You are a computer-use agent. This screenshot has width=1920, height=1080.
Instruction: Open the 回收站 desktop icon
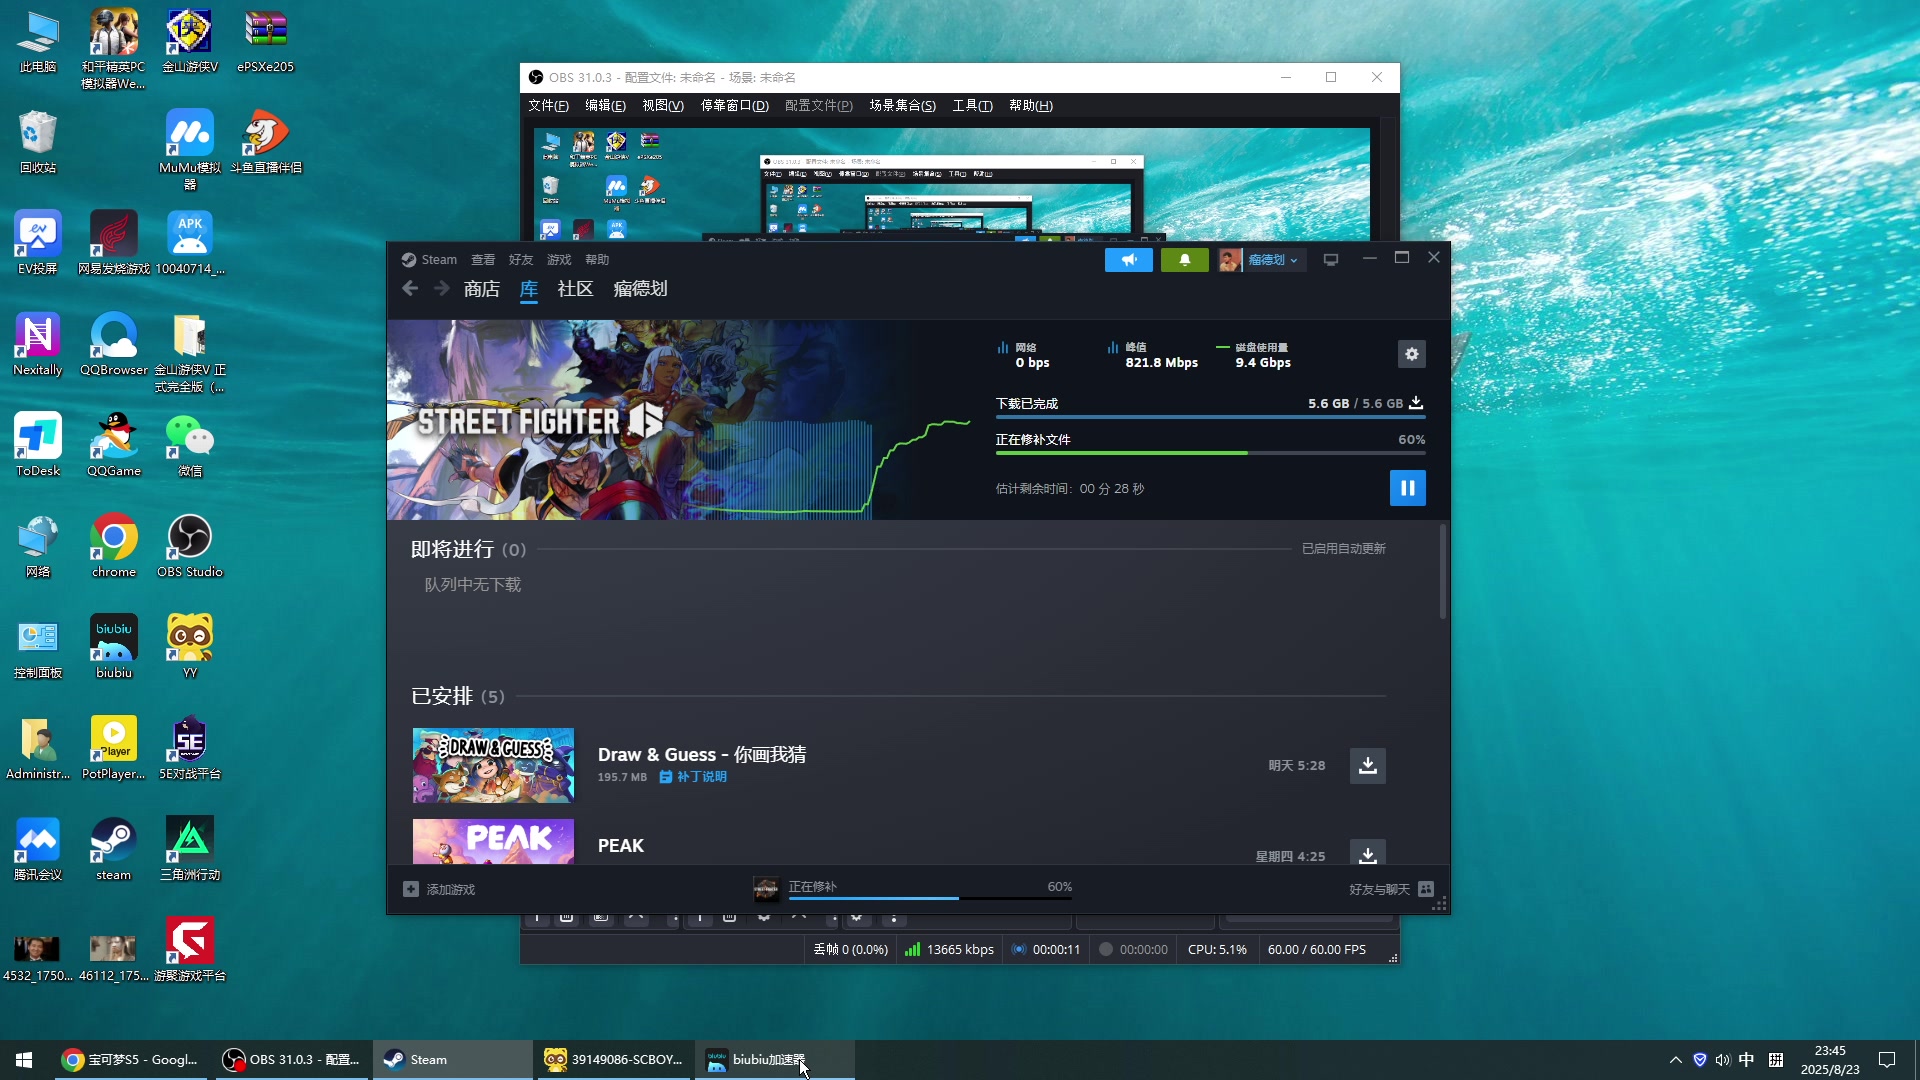pos(38,142)
